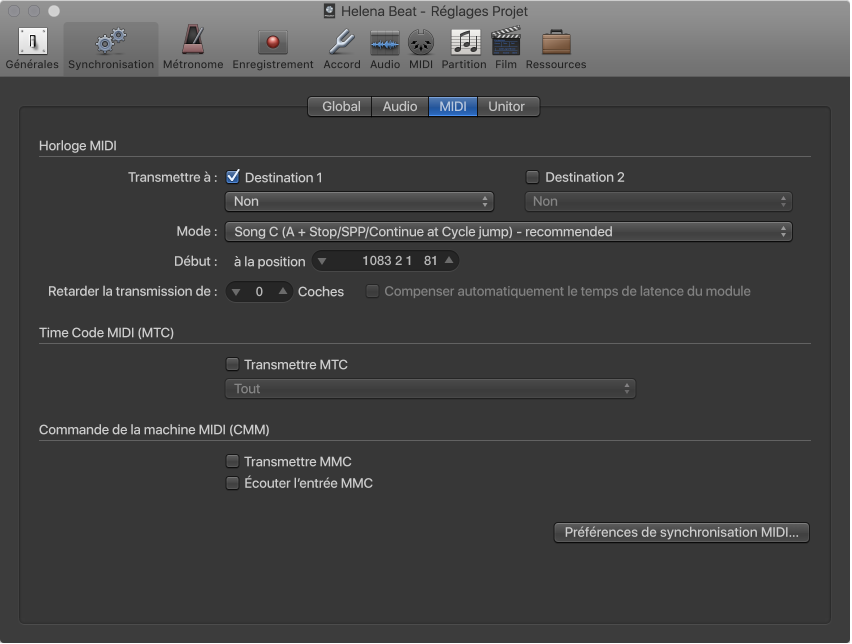Viewport: 852px width, 644px height.
Task: Increase the Coches delay stepper value
Action: (x=283, y=292)
